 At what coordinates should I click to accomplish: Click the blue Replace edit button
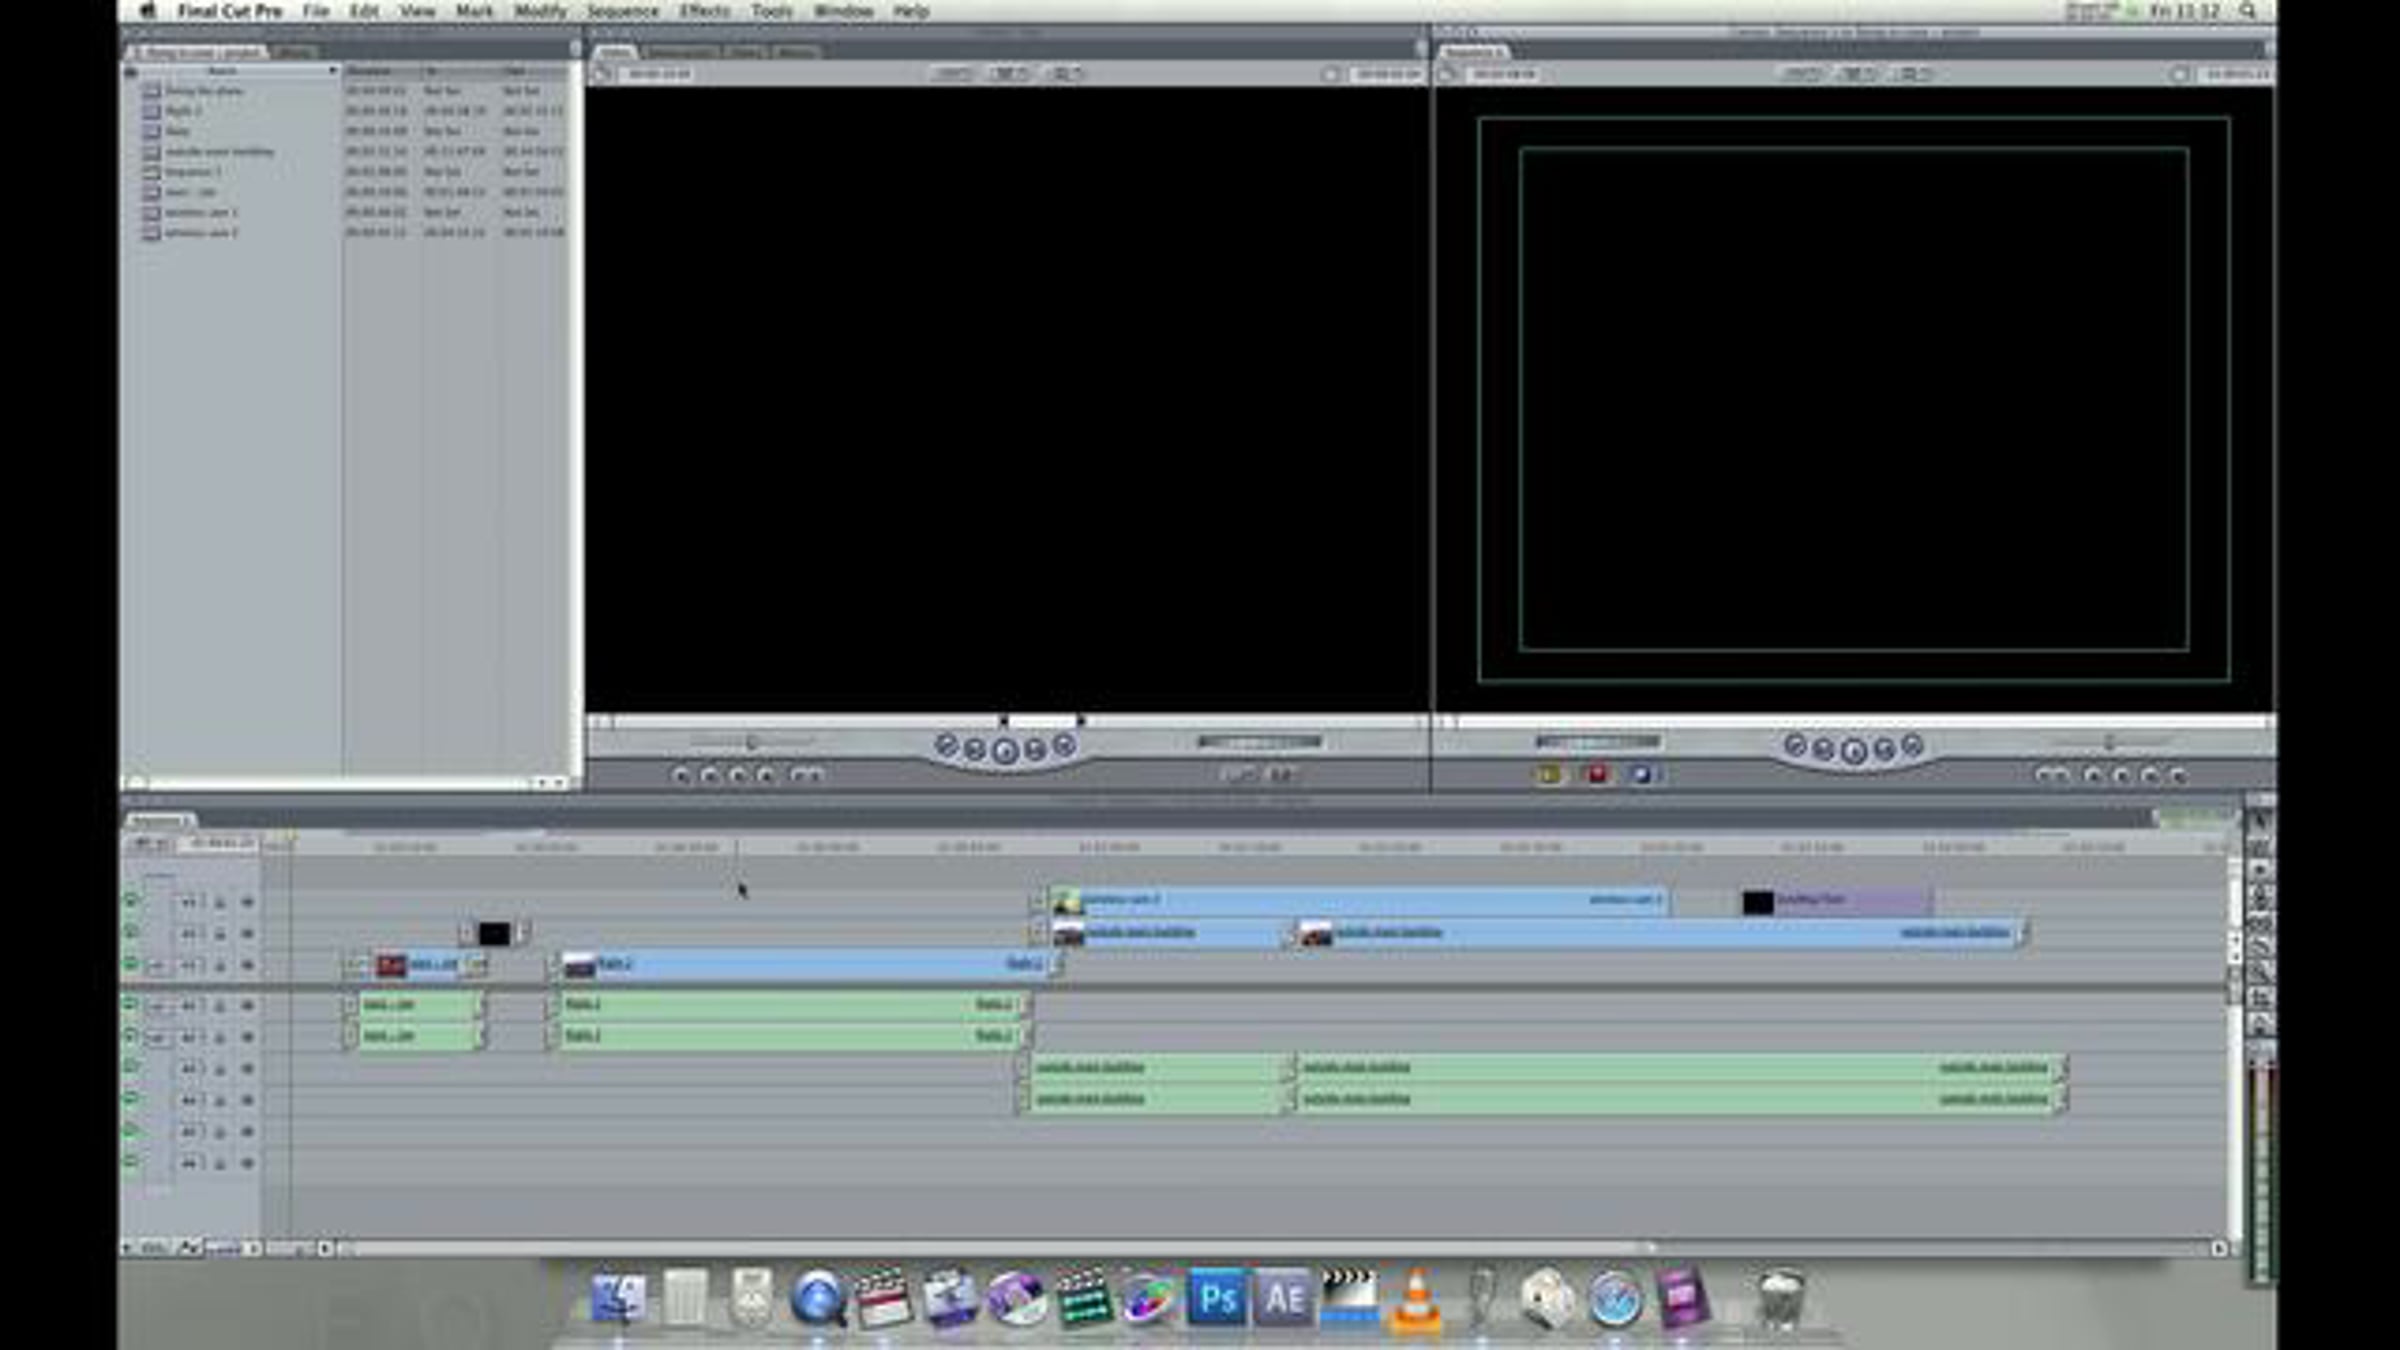pos(1641,774)
